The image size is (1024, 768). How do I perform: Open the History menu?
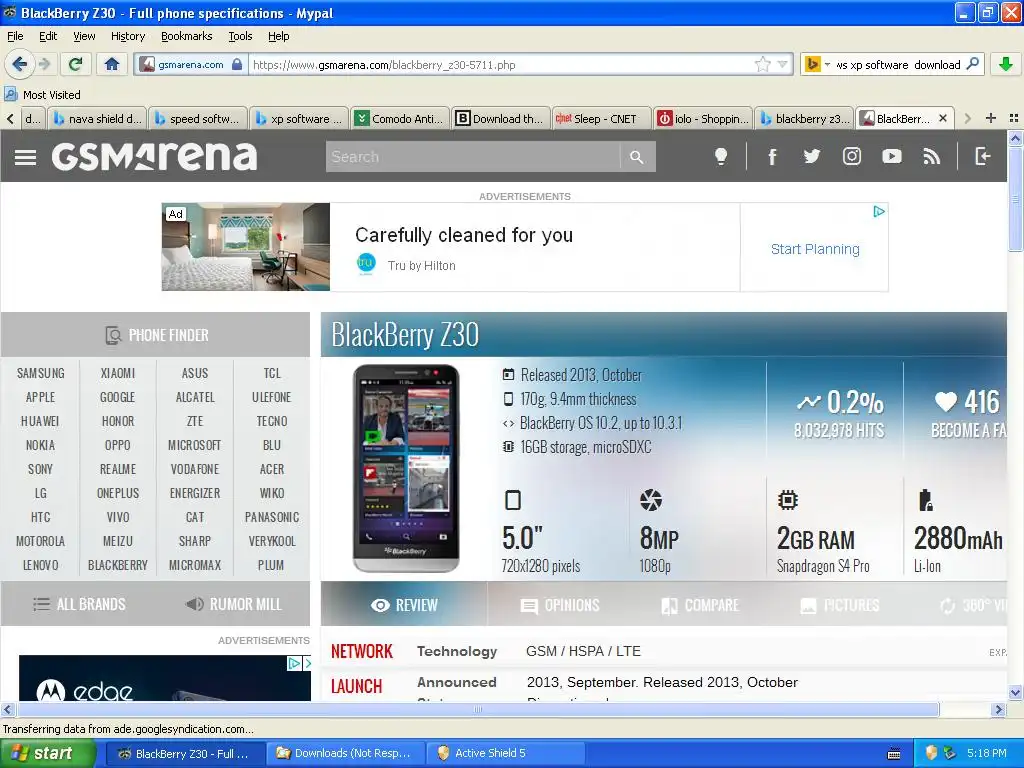coord(127,36)
